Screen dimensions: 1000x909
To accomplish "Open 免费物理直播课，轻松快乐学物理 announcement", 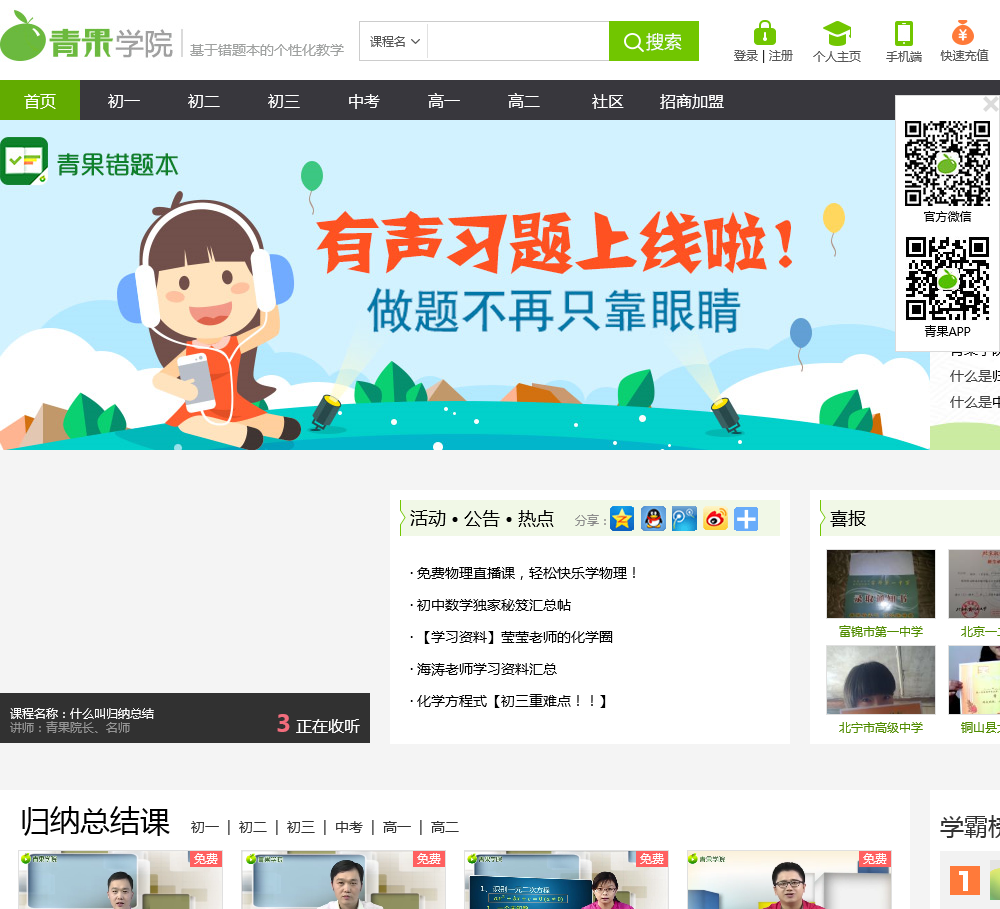I will pyautogui.click(x=527, y=573).
